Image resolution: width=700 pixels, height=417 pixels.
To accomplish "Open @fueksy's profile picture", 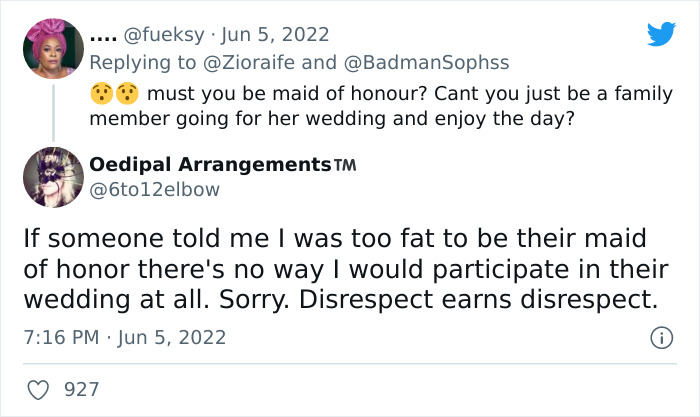I will coord(53,48).
